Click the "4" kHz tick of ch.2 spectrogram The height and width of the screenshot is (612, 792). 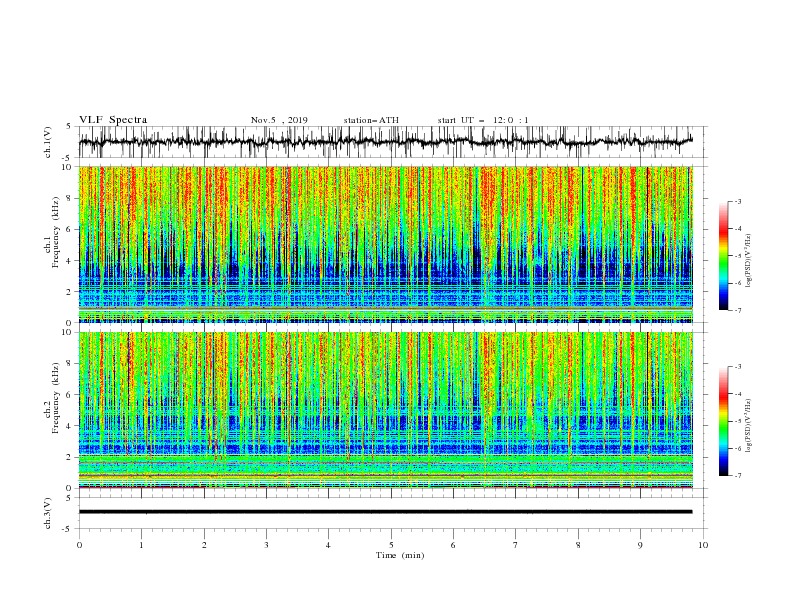tap(70, 426)
